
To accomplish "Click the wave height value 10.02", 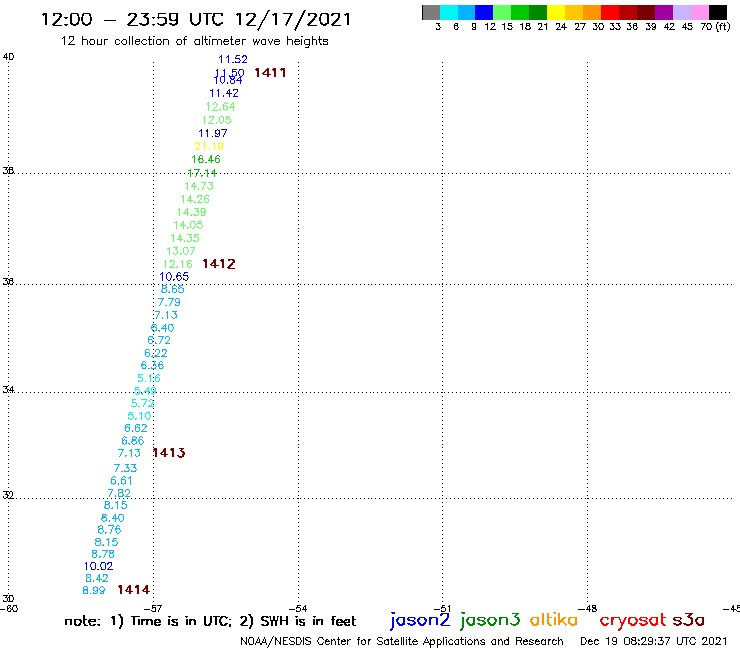I will [99, 566].
